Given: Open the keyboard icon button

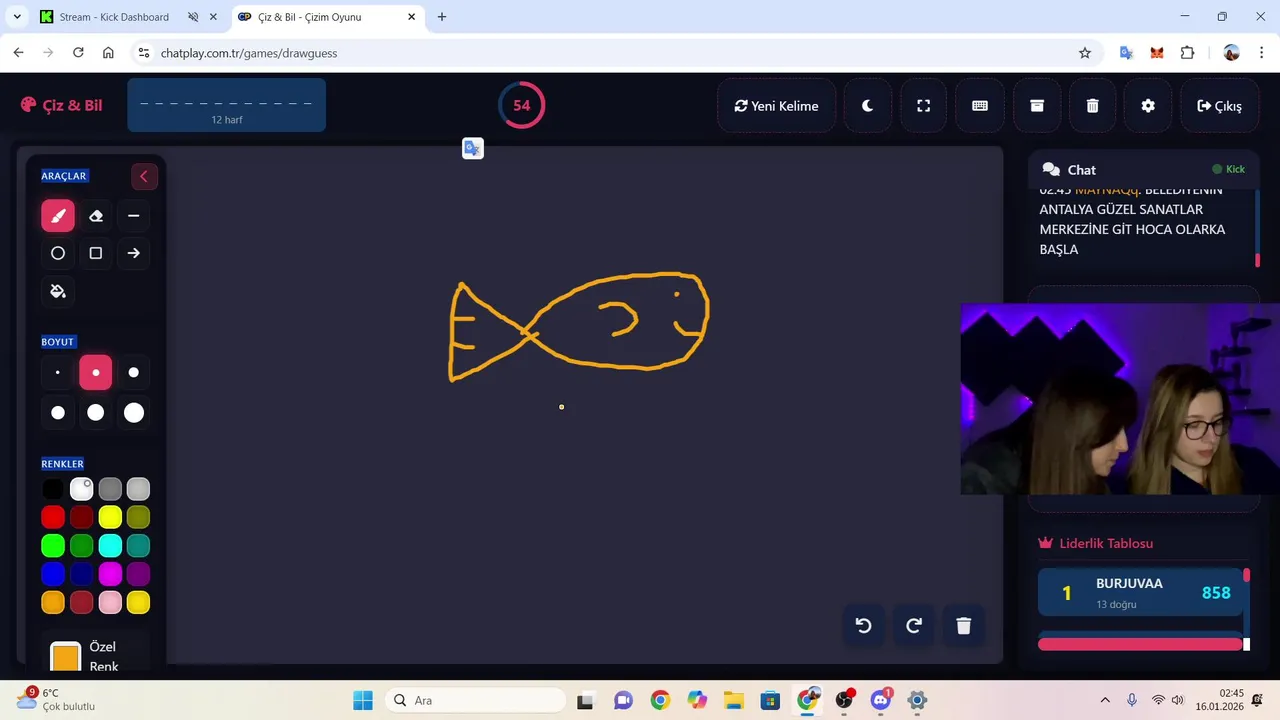Looking at the screenshot, I should [980, 106].
